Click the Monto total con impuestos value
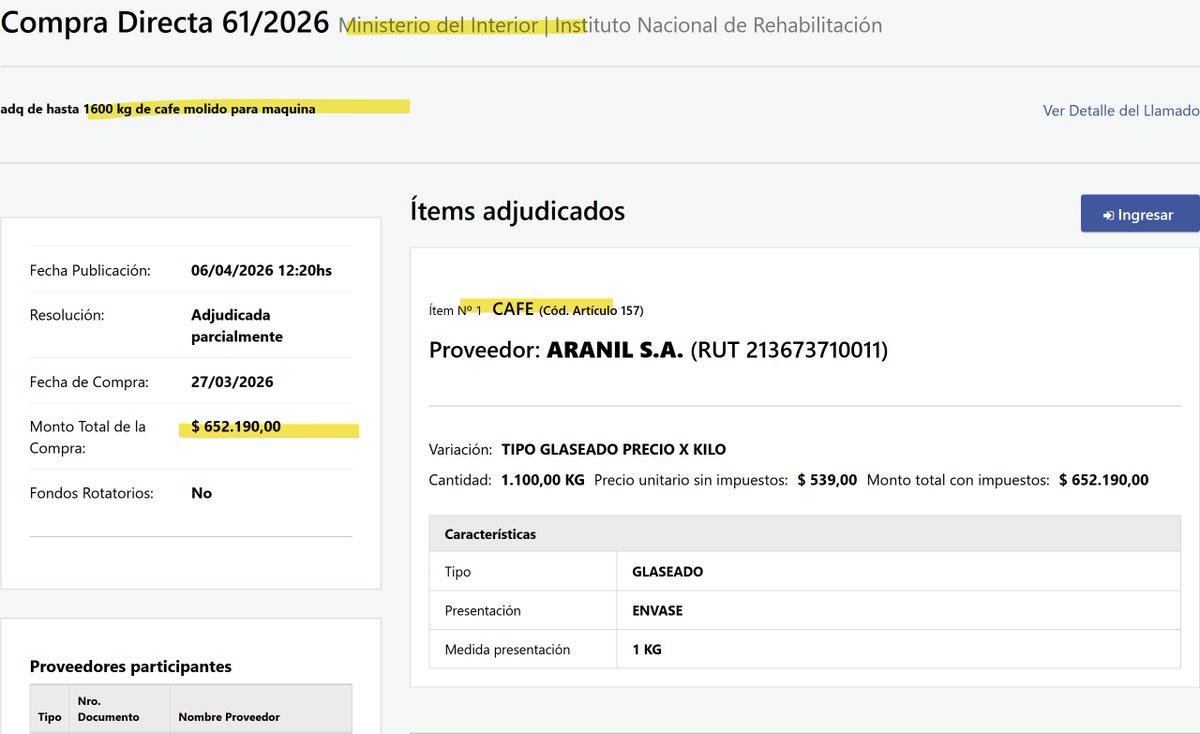This screenshot has width=1200, height=734. click(1104, 480)
